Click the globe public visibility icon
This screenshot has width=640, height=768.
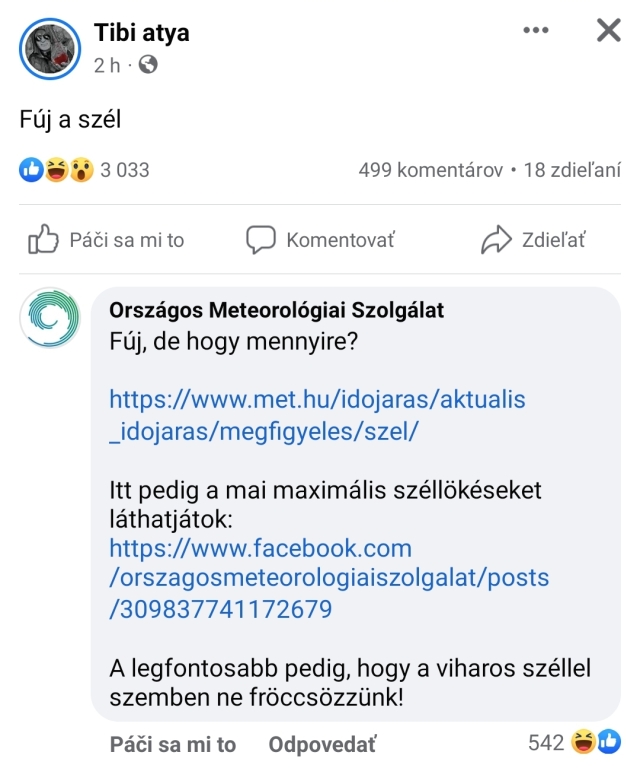coord(148,64)
